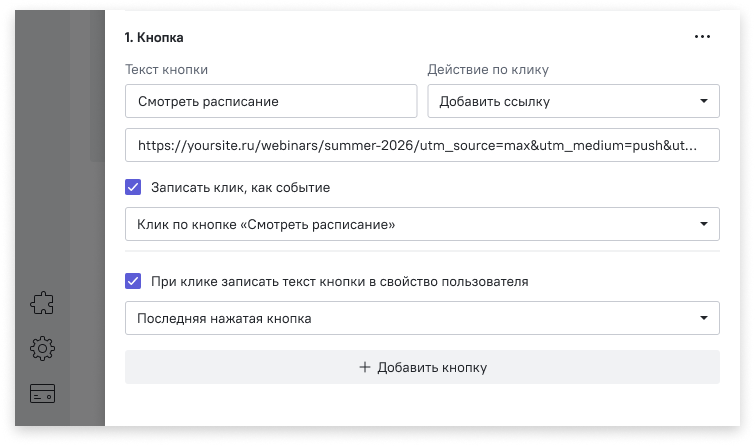755x446 pixels.
Task: Focus the Текст кнопки input field
Action: tap(271, 101)
